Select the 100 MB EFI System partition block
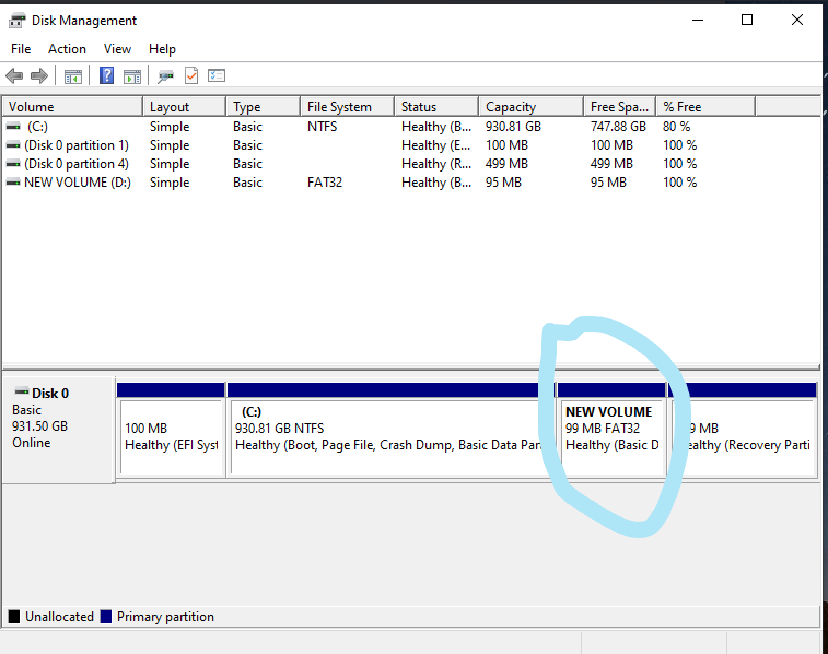This screenshot has height=654, width=828. pyautogui.click(x=171, y=431)
